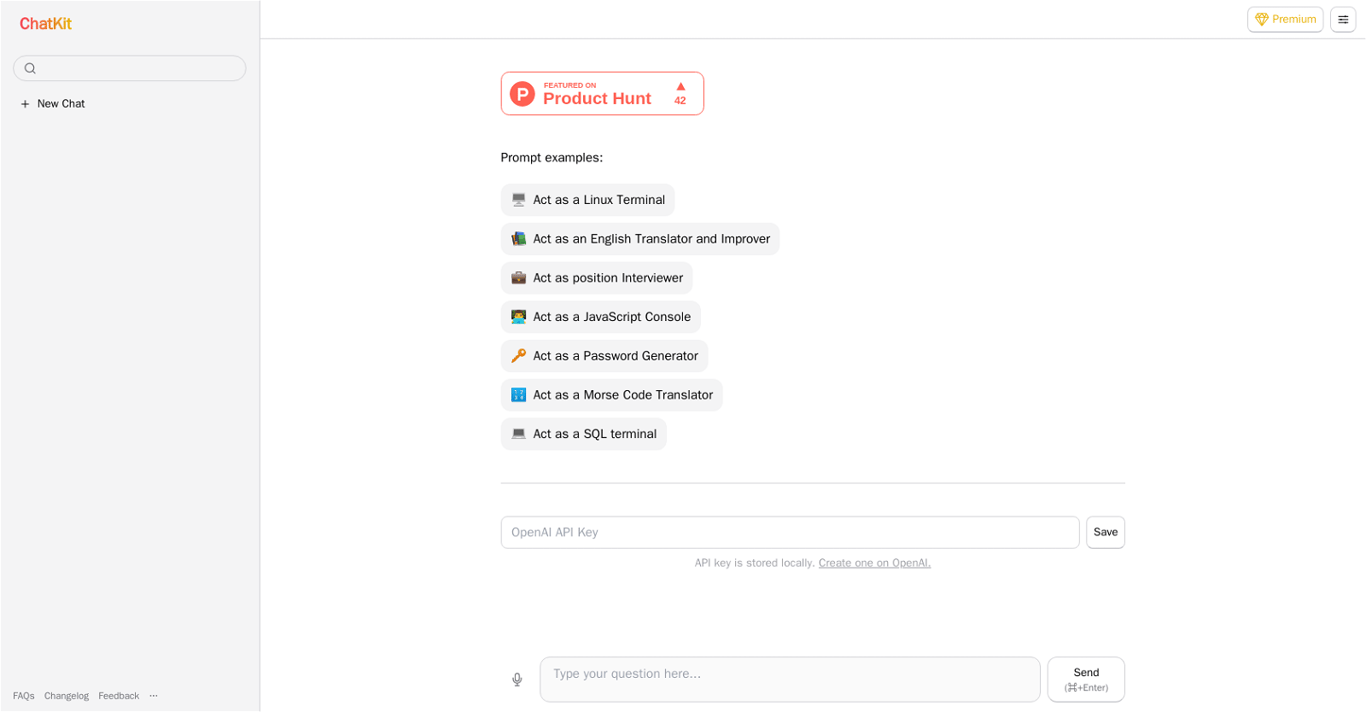Open the Changelog link in the footer

point(66,696)
